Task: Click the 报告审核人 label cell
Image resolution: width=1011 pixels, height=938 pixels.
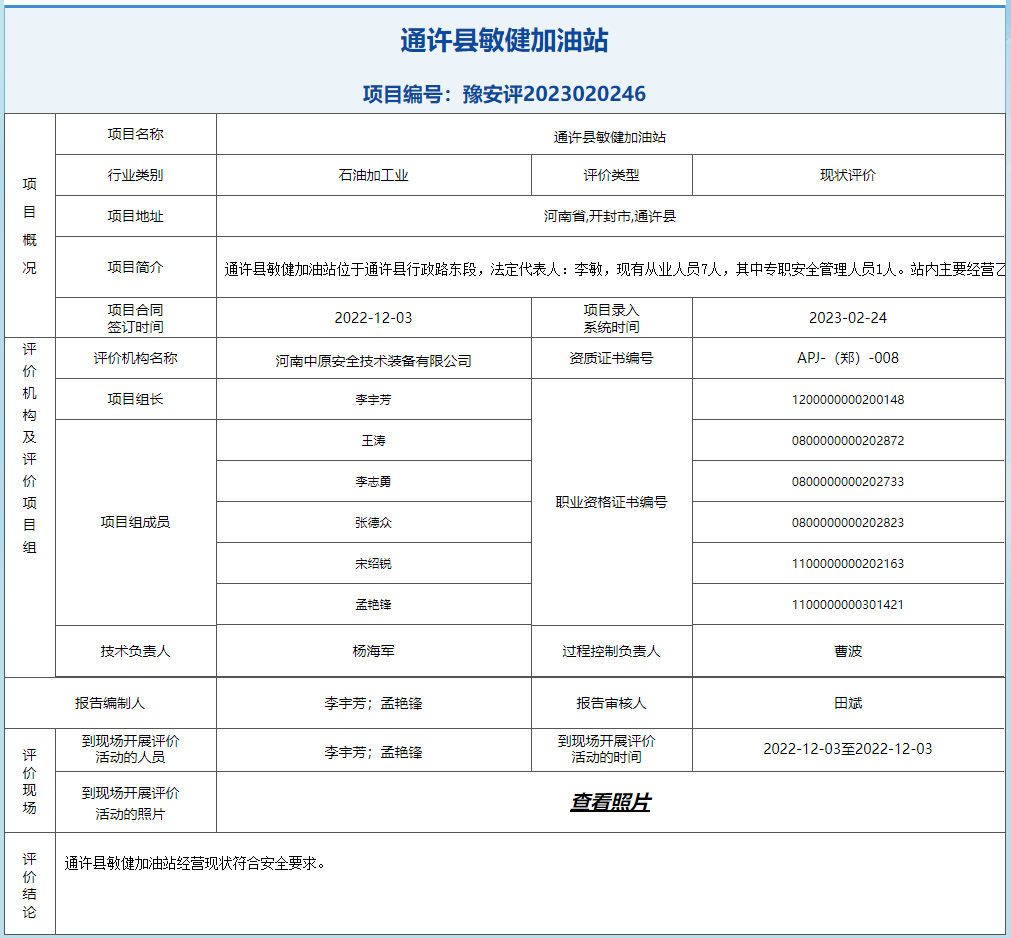Action: pyautogui.click(x=611, y=703)
